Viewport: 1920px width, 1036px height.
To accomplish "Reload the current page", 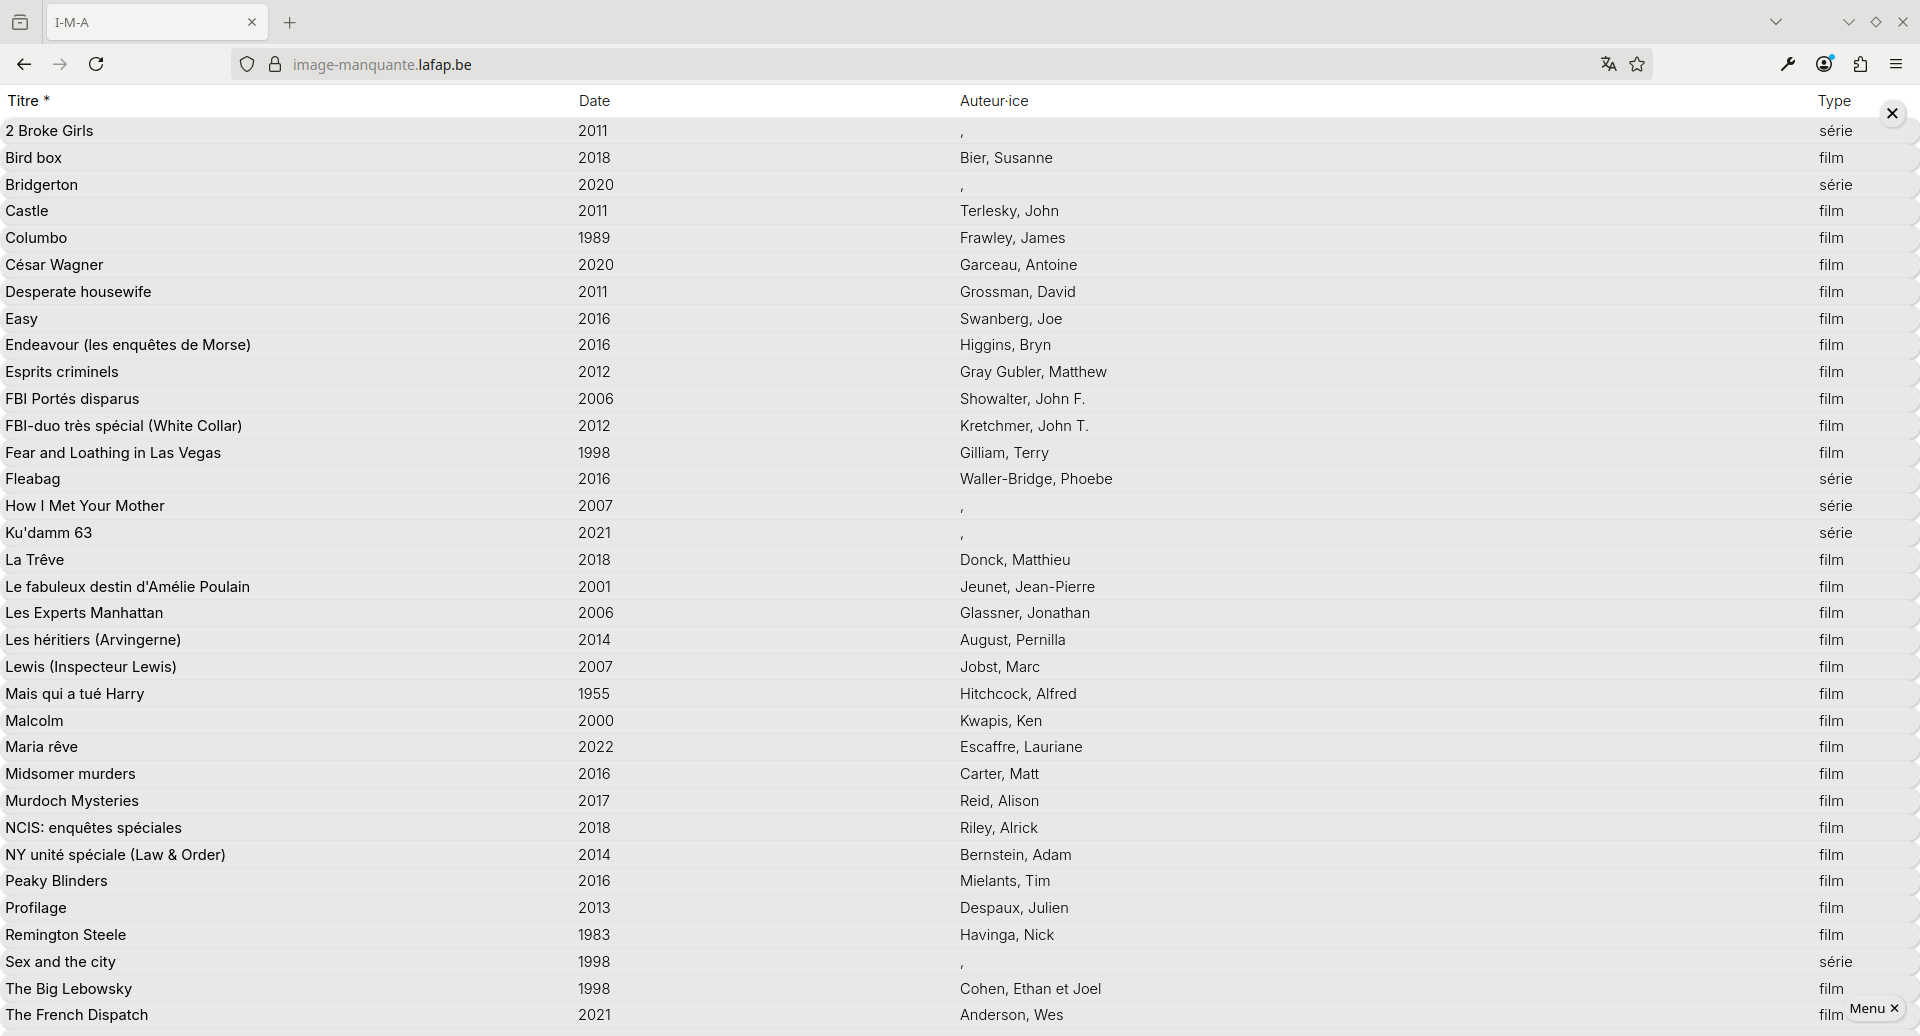I will coord(96,64).
